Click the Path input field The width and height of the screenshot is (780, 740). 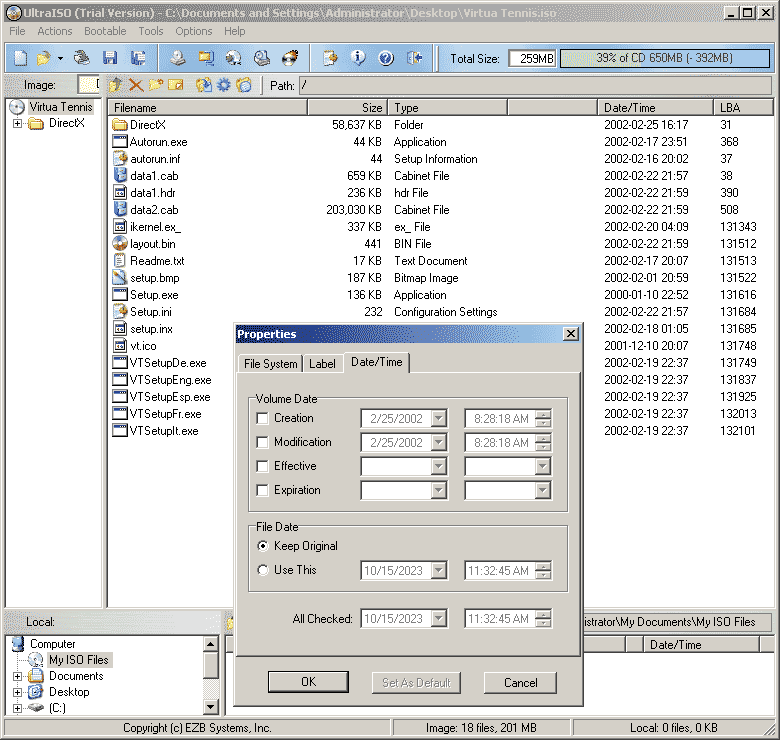click(535, 85)
